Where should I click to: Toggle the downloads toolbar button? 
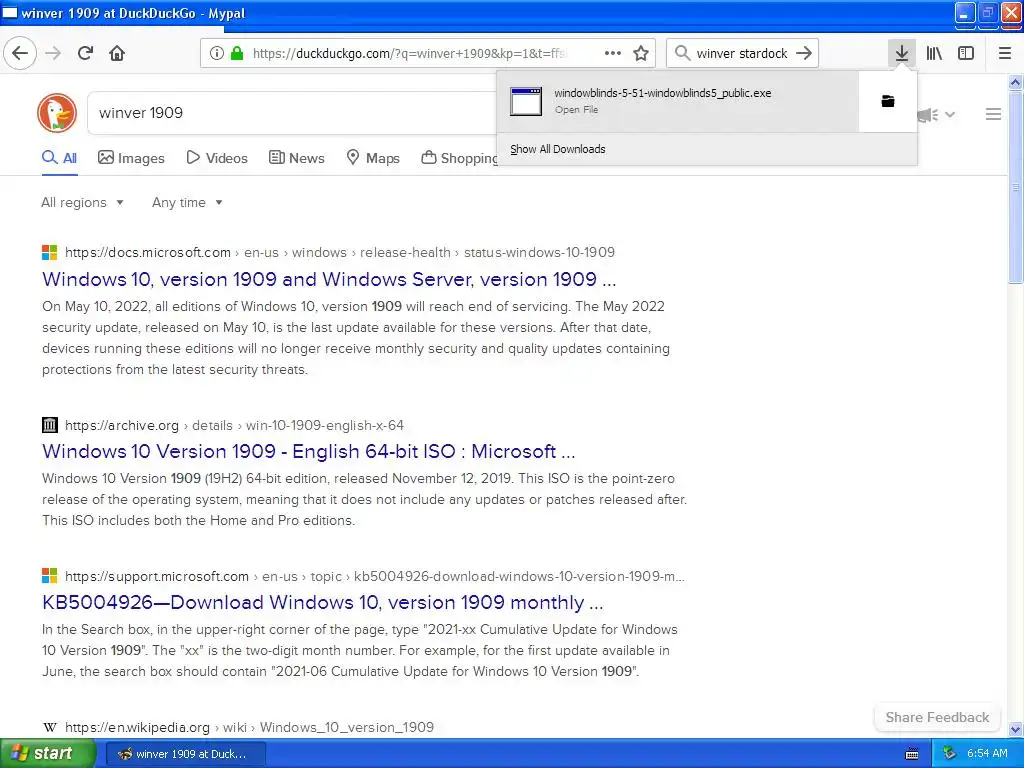click(x=901, y=53)
